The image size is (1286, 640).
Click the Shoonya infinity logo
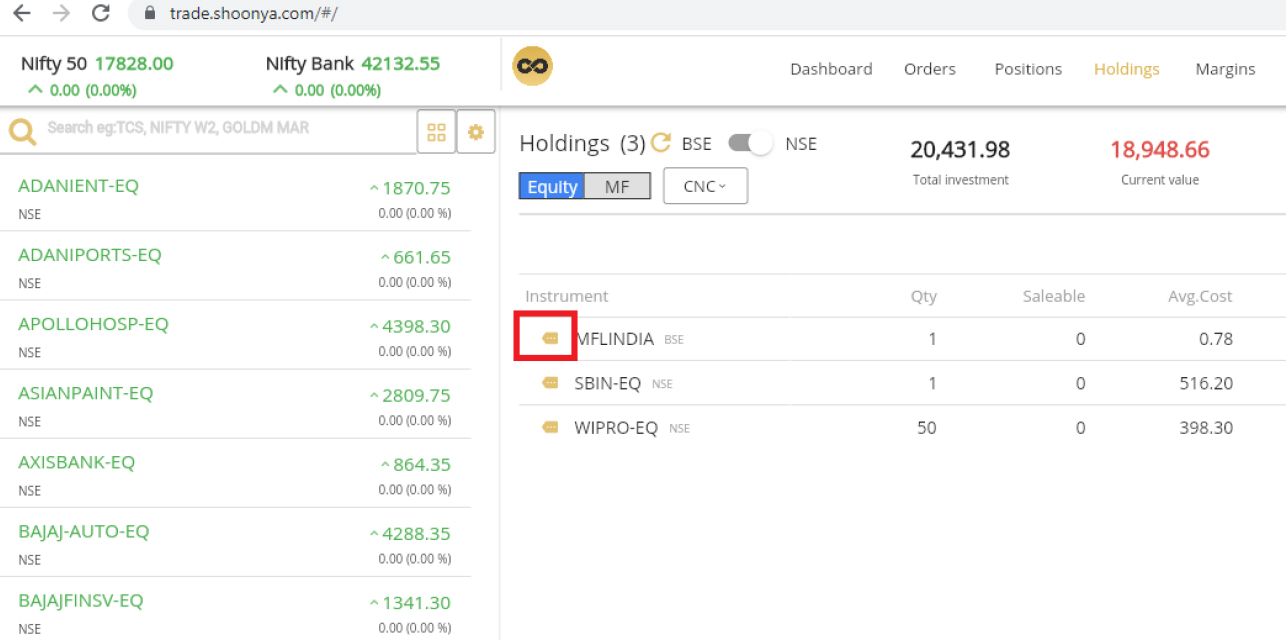coord(532,66)
